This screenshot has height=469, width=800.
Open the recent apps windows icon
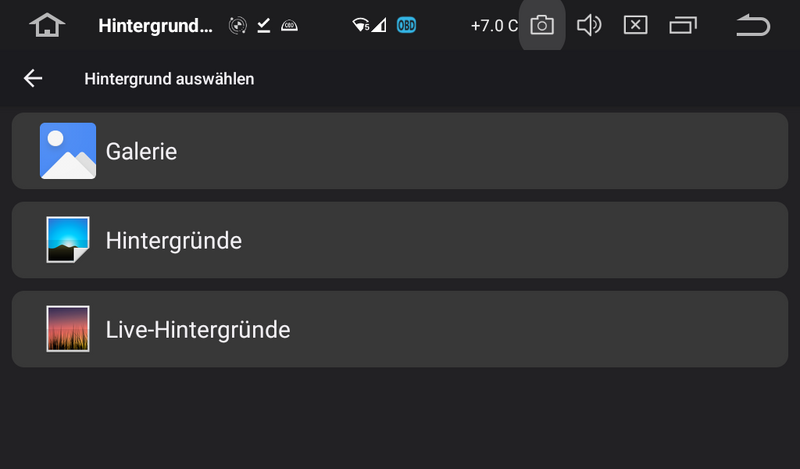pos(683,26)
